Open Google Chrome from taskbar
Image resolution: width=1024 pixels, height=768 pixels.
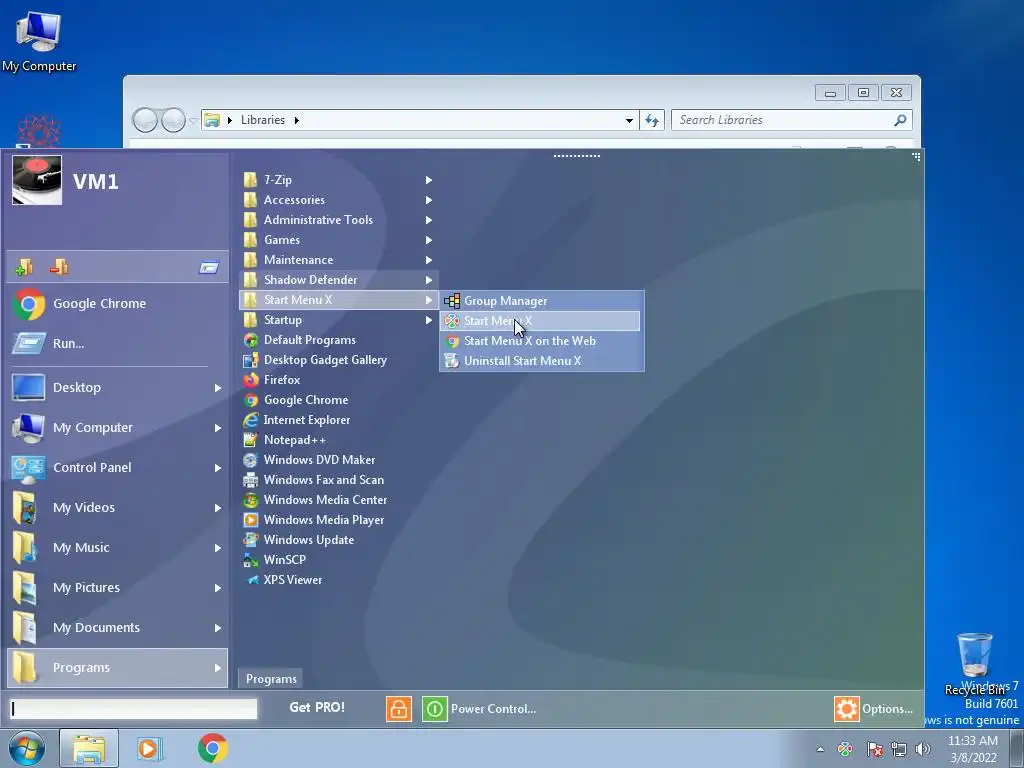coord(212,748)
